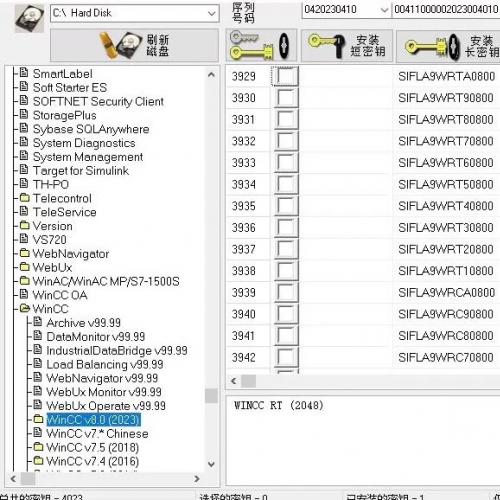Click the 刷新磁盘 refresh disk button
The height and width of the screenshot is (500, 500).
[134, 45]
